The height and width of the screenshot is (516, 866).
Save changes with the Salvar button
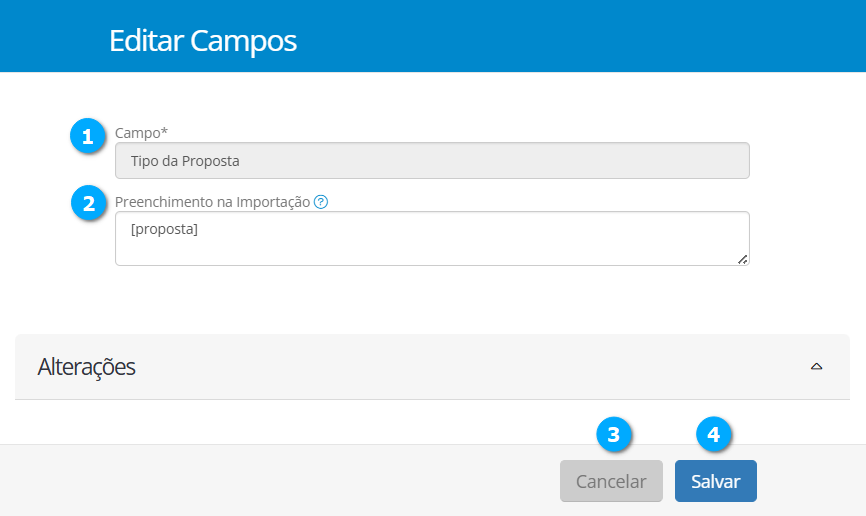click(x=715, y=481)
